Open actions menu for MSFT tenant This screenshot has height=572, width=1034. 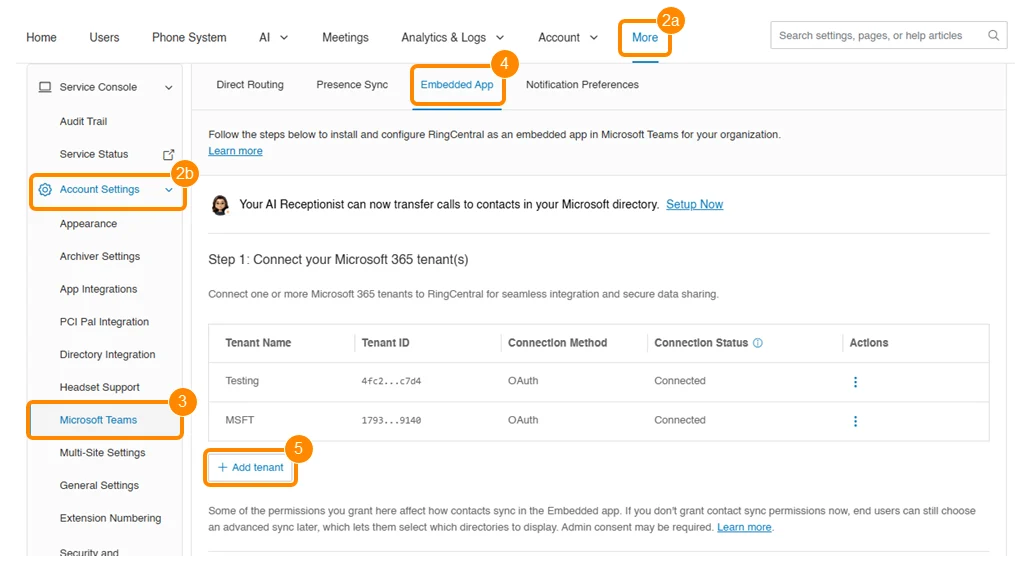point(855,421)
